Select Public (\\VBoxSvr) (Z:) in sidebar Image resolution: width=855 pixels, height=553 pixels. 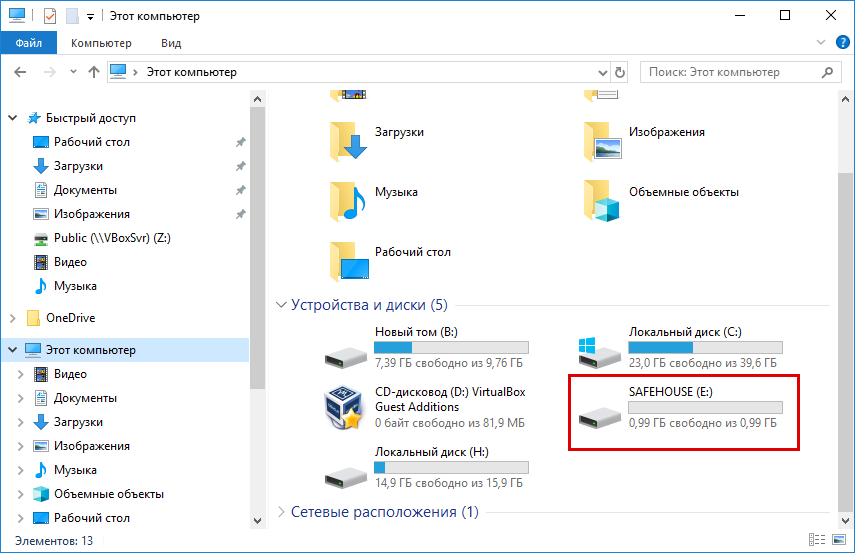116,238
